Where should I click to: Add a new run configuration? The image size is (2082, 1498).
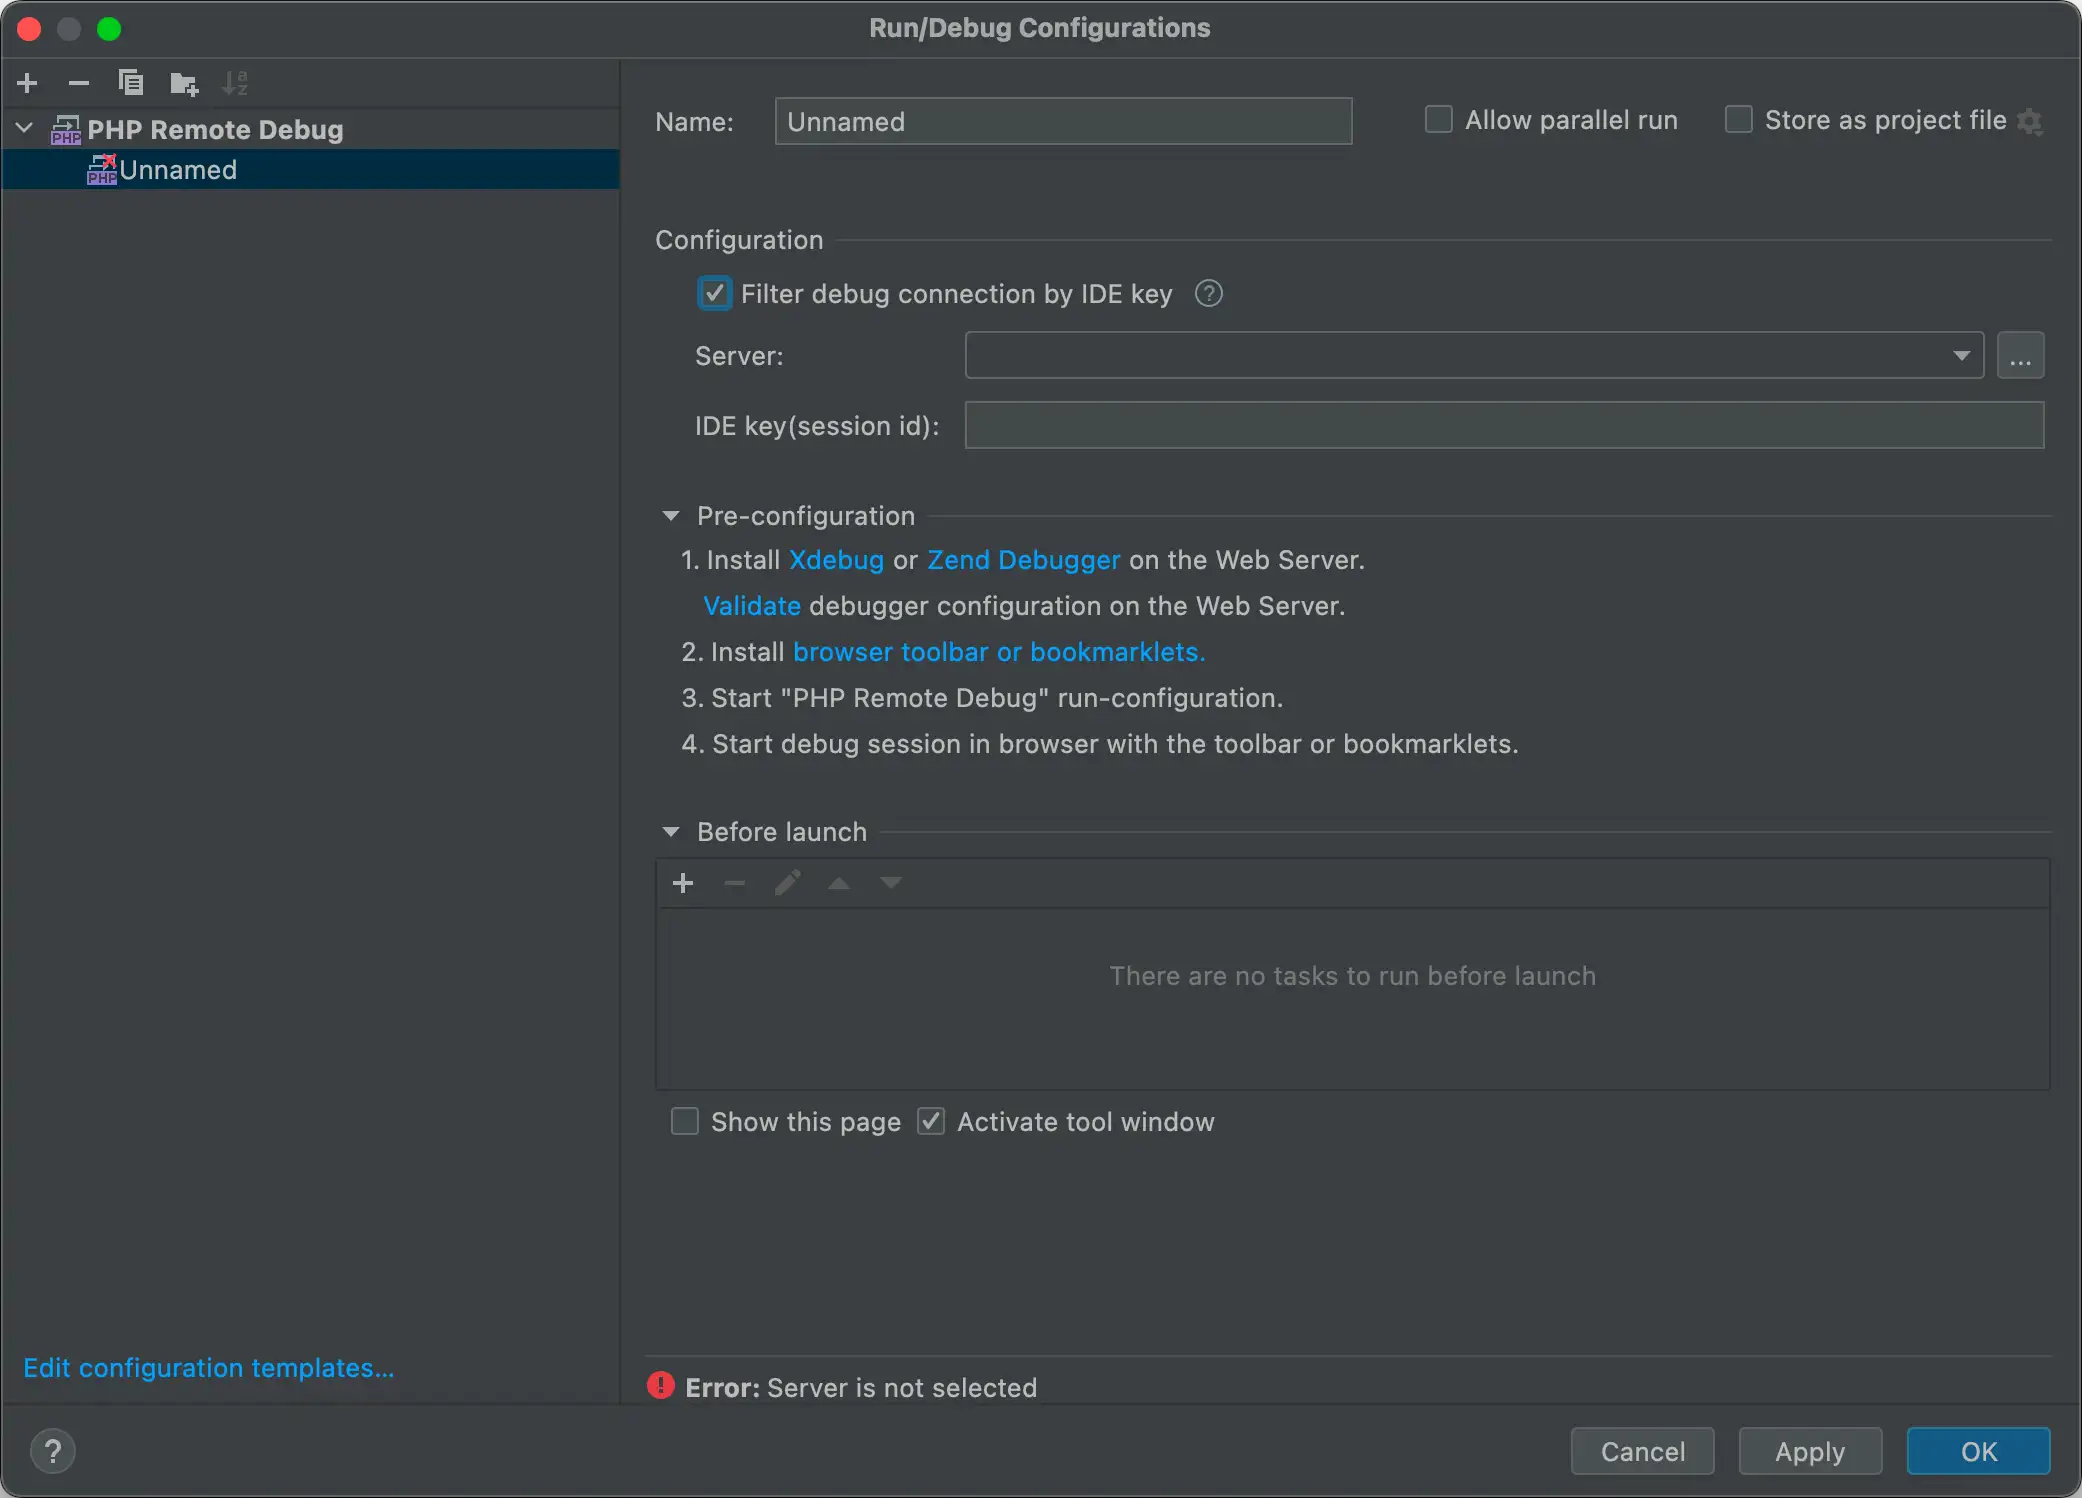point(27,83)
